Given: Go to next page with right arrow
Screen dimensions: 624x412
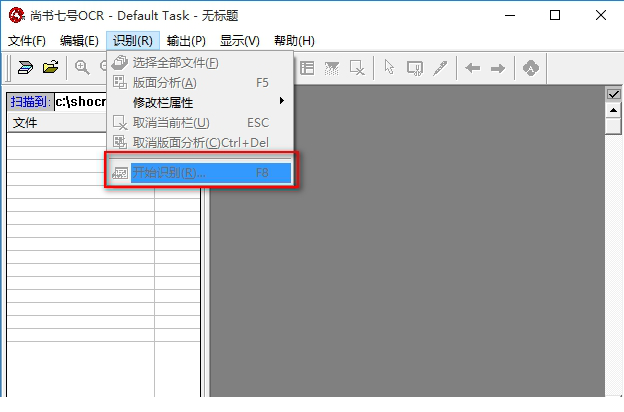Looking at the screenshot, I should 498,68.
